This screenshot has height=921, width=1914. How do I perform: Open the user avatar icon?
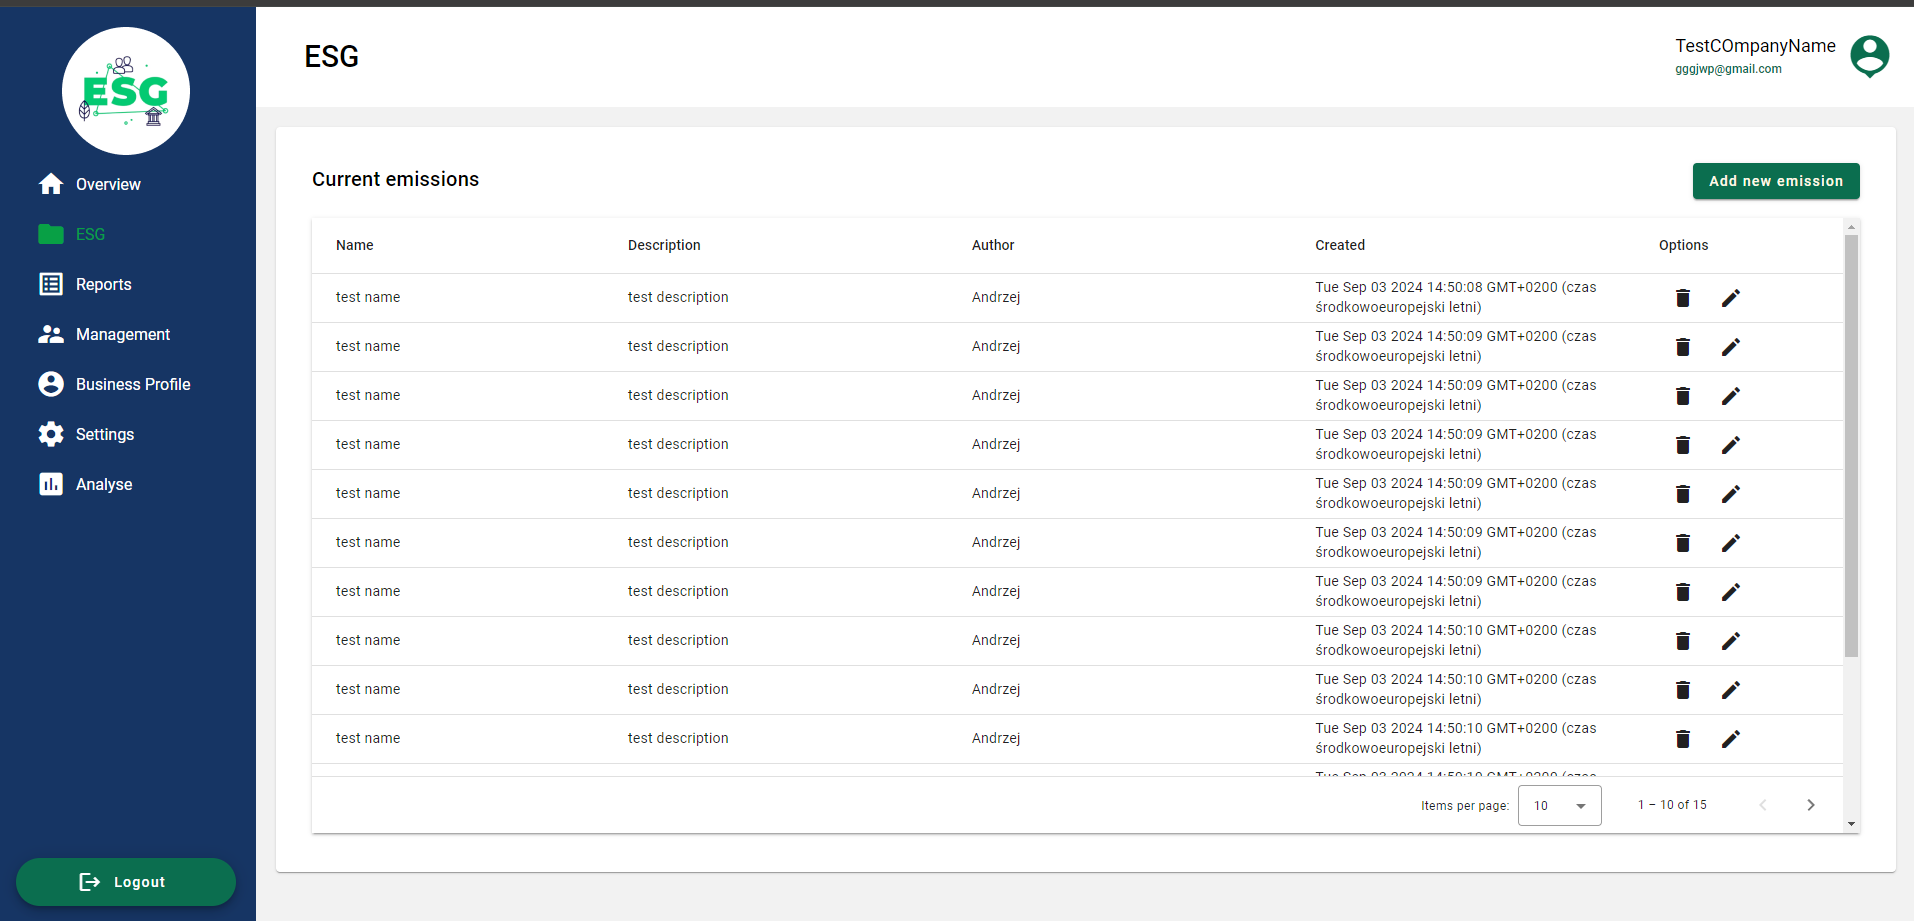pyautogui.click(x=1869, y=56)
